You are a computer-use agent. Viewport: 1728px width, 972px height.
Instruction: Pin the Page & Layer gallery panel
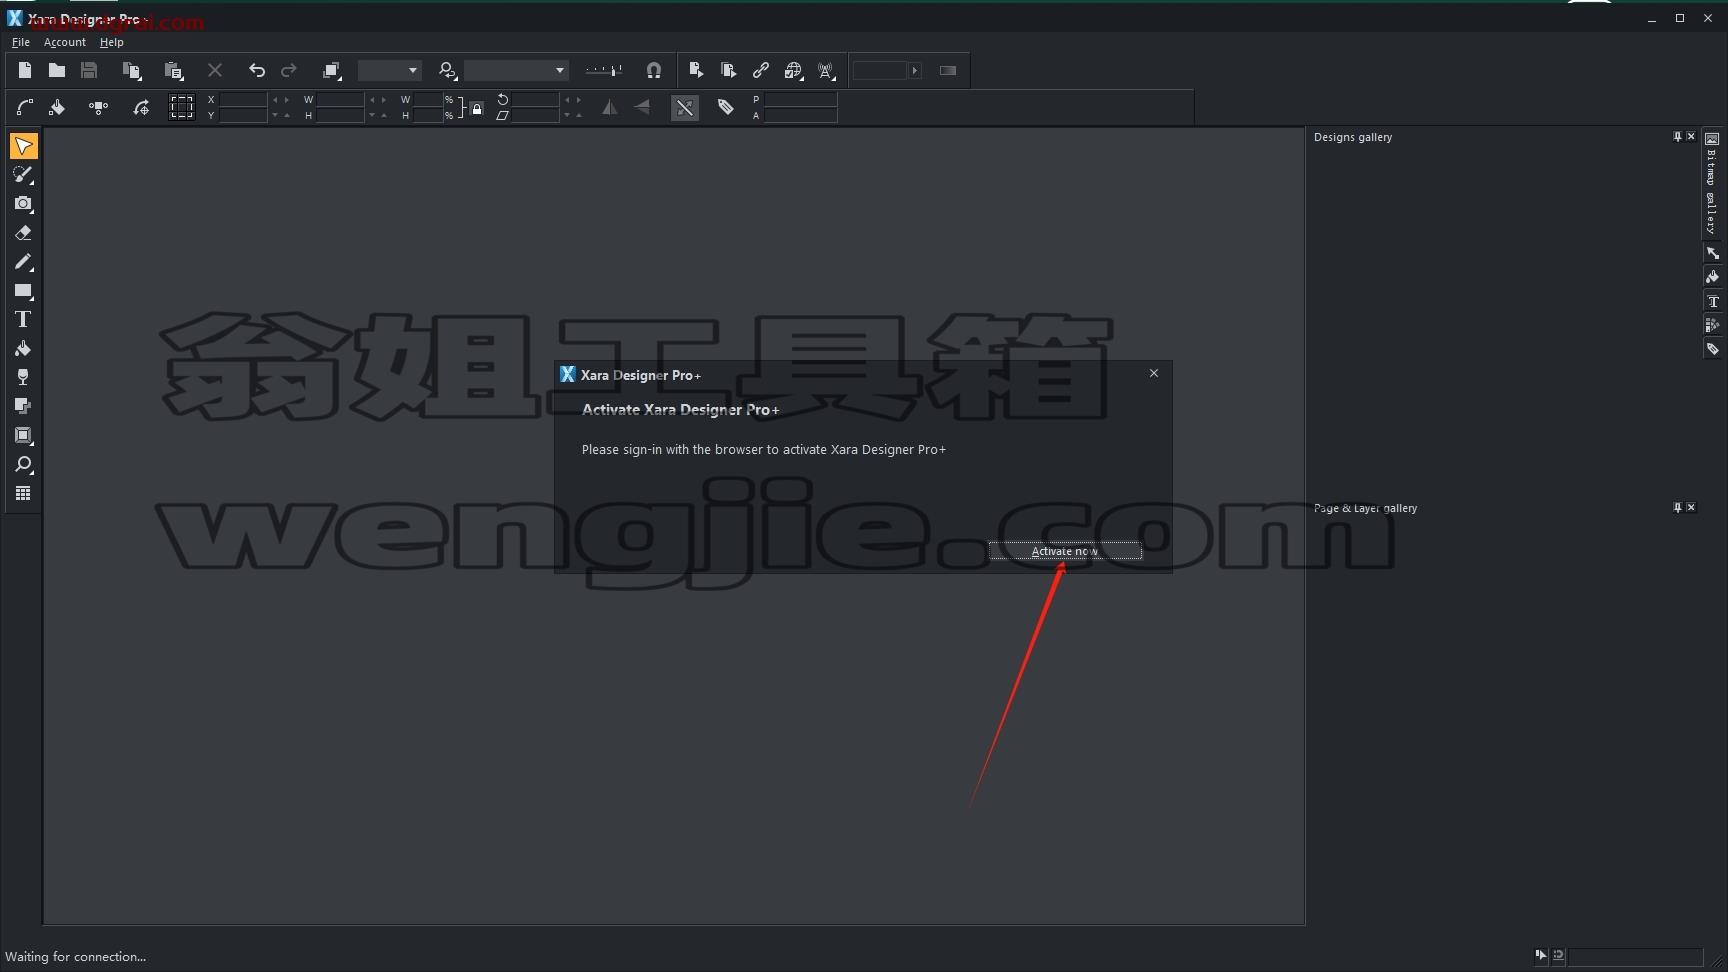pyautogui.click(x=1677, y=508)
